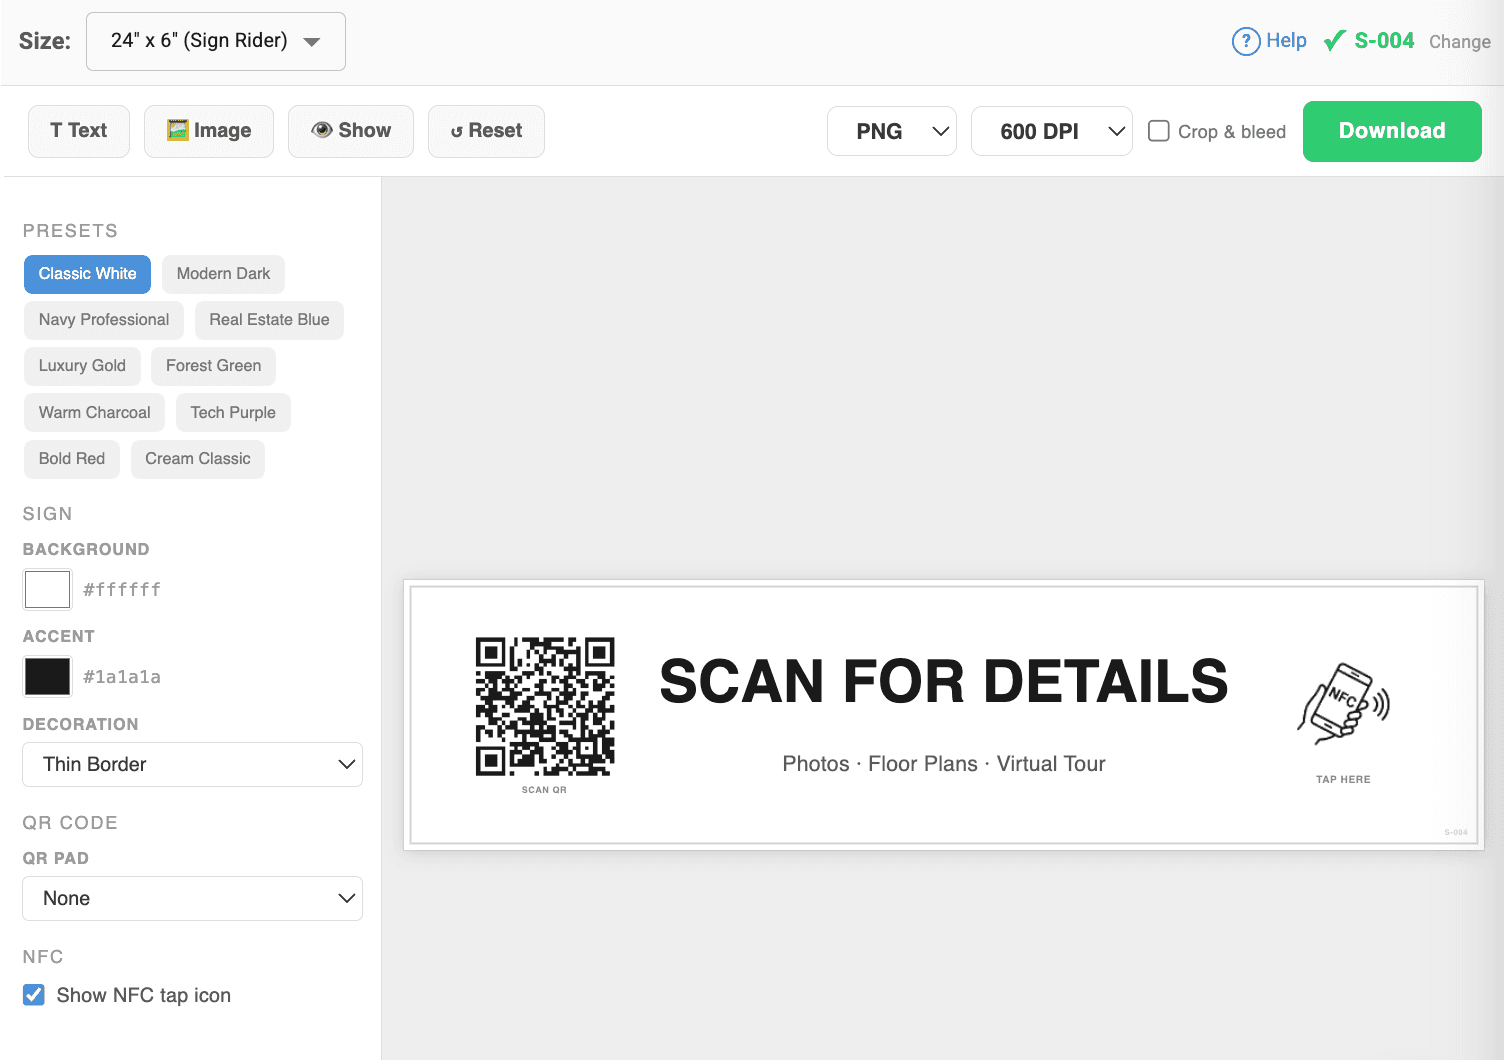Viewport: 1504px width, 1060px height.
Task: Open the Thin Border decoration dropdown
Action: tap(192, 764)
